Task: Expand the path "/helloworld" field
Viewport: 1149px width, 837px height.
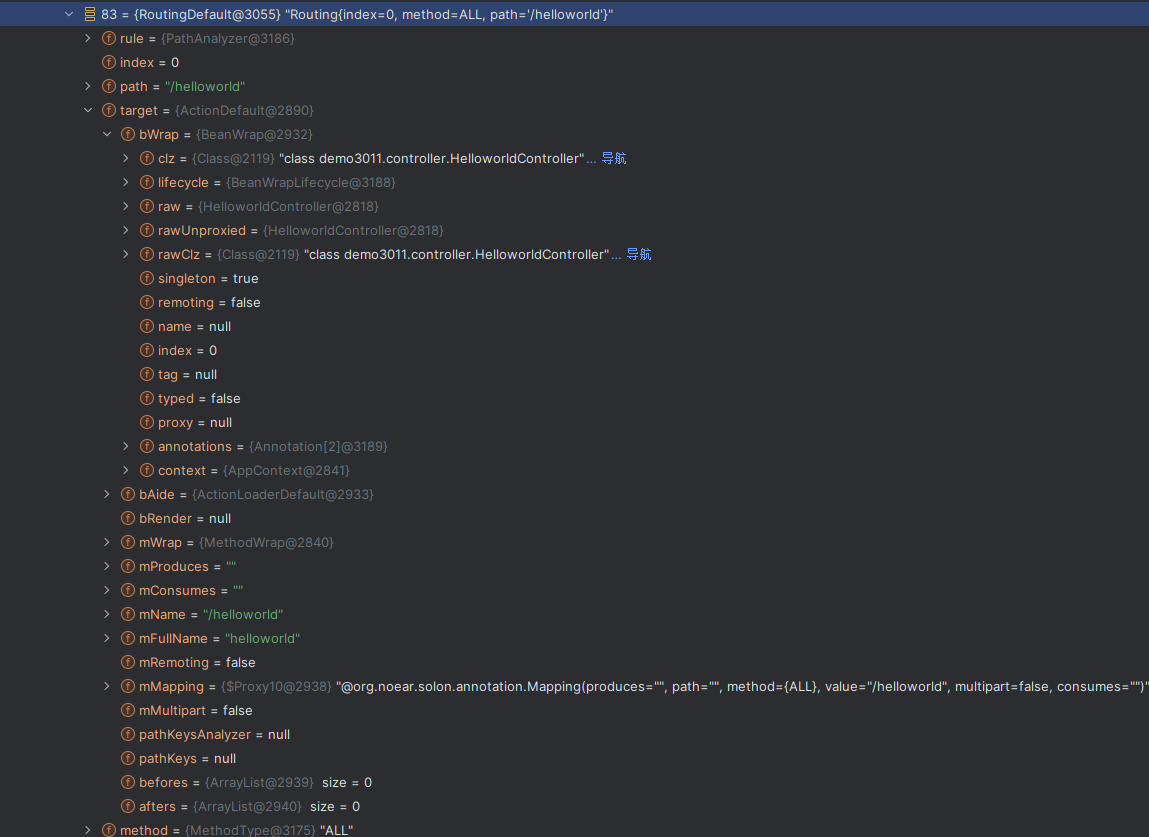Action: (x=88, y=86)
